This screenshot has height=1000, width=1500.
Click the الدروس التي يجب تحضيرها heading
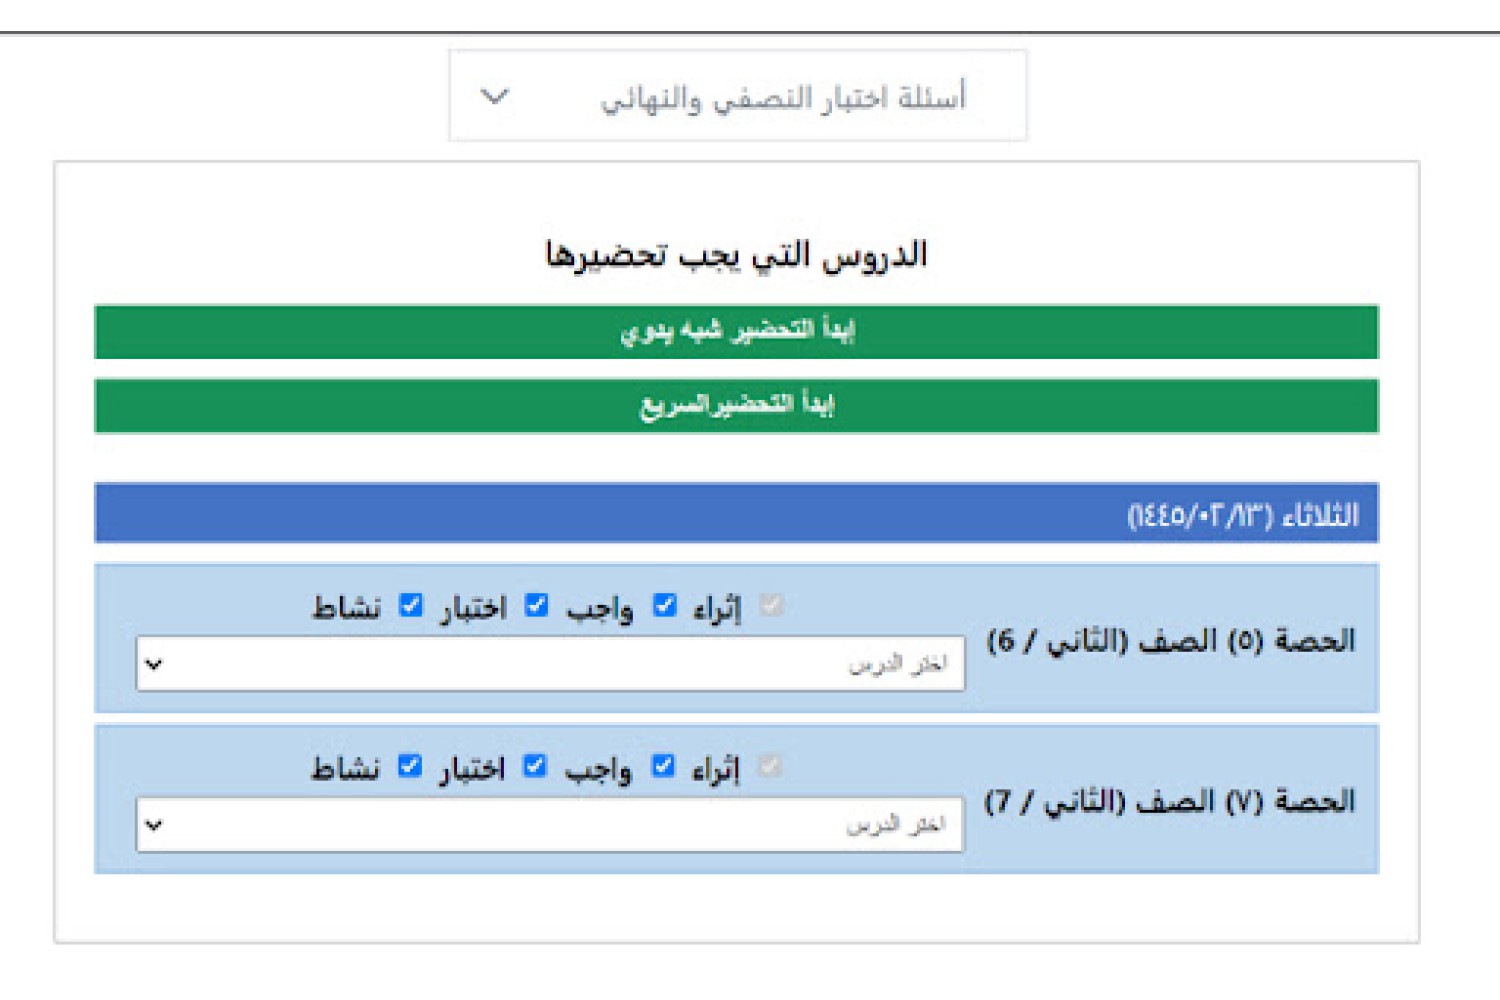(736, 254)
